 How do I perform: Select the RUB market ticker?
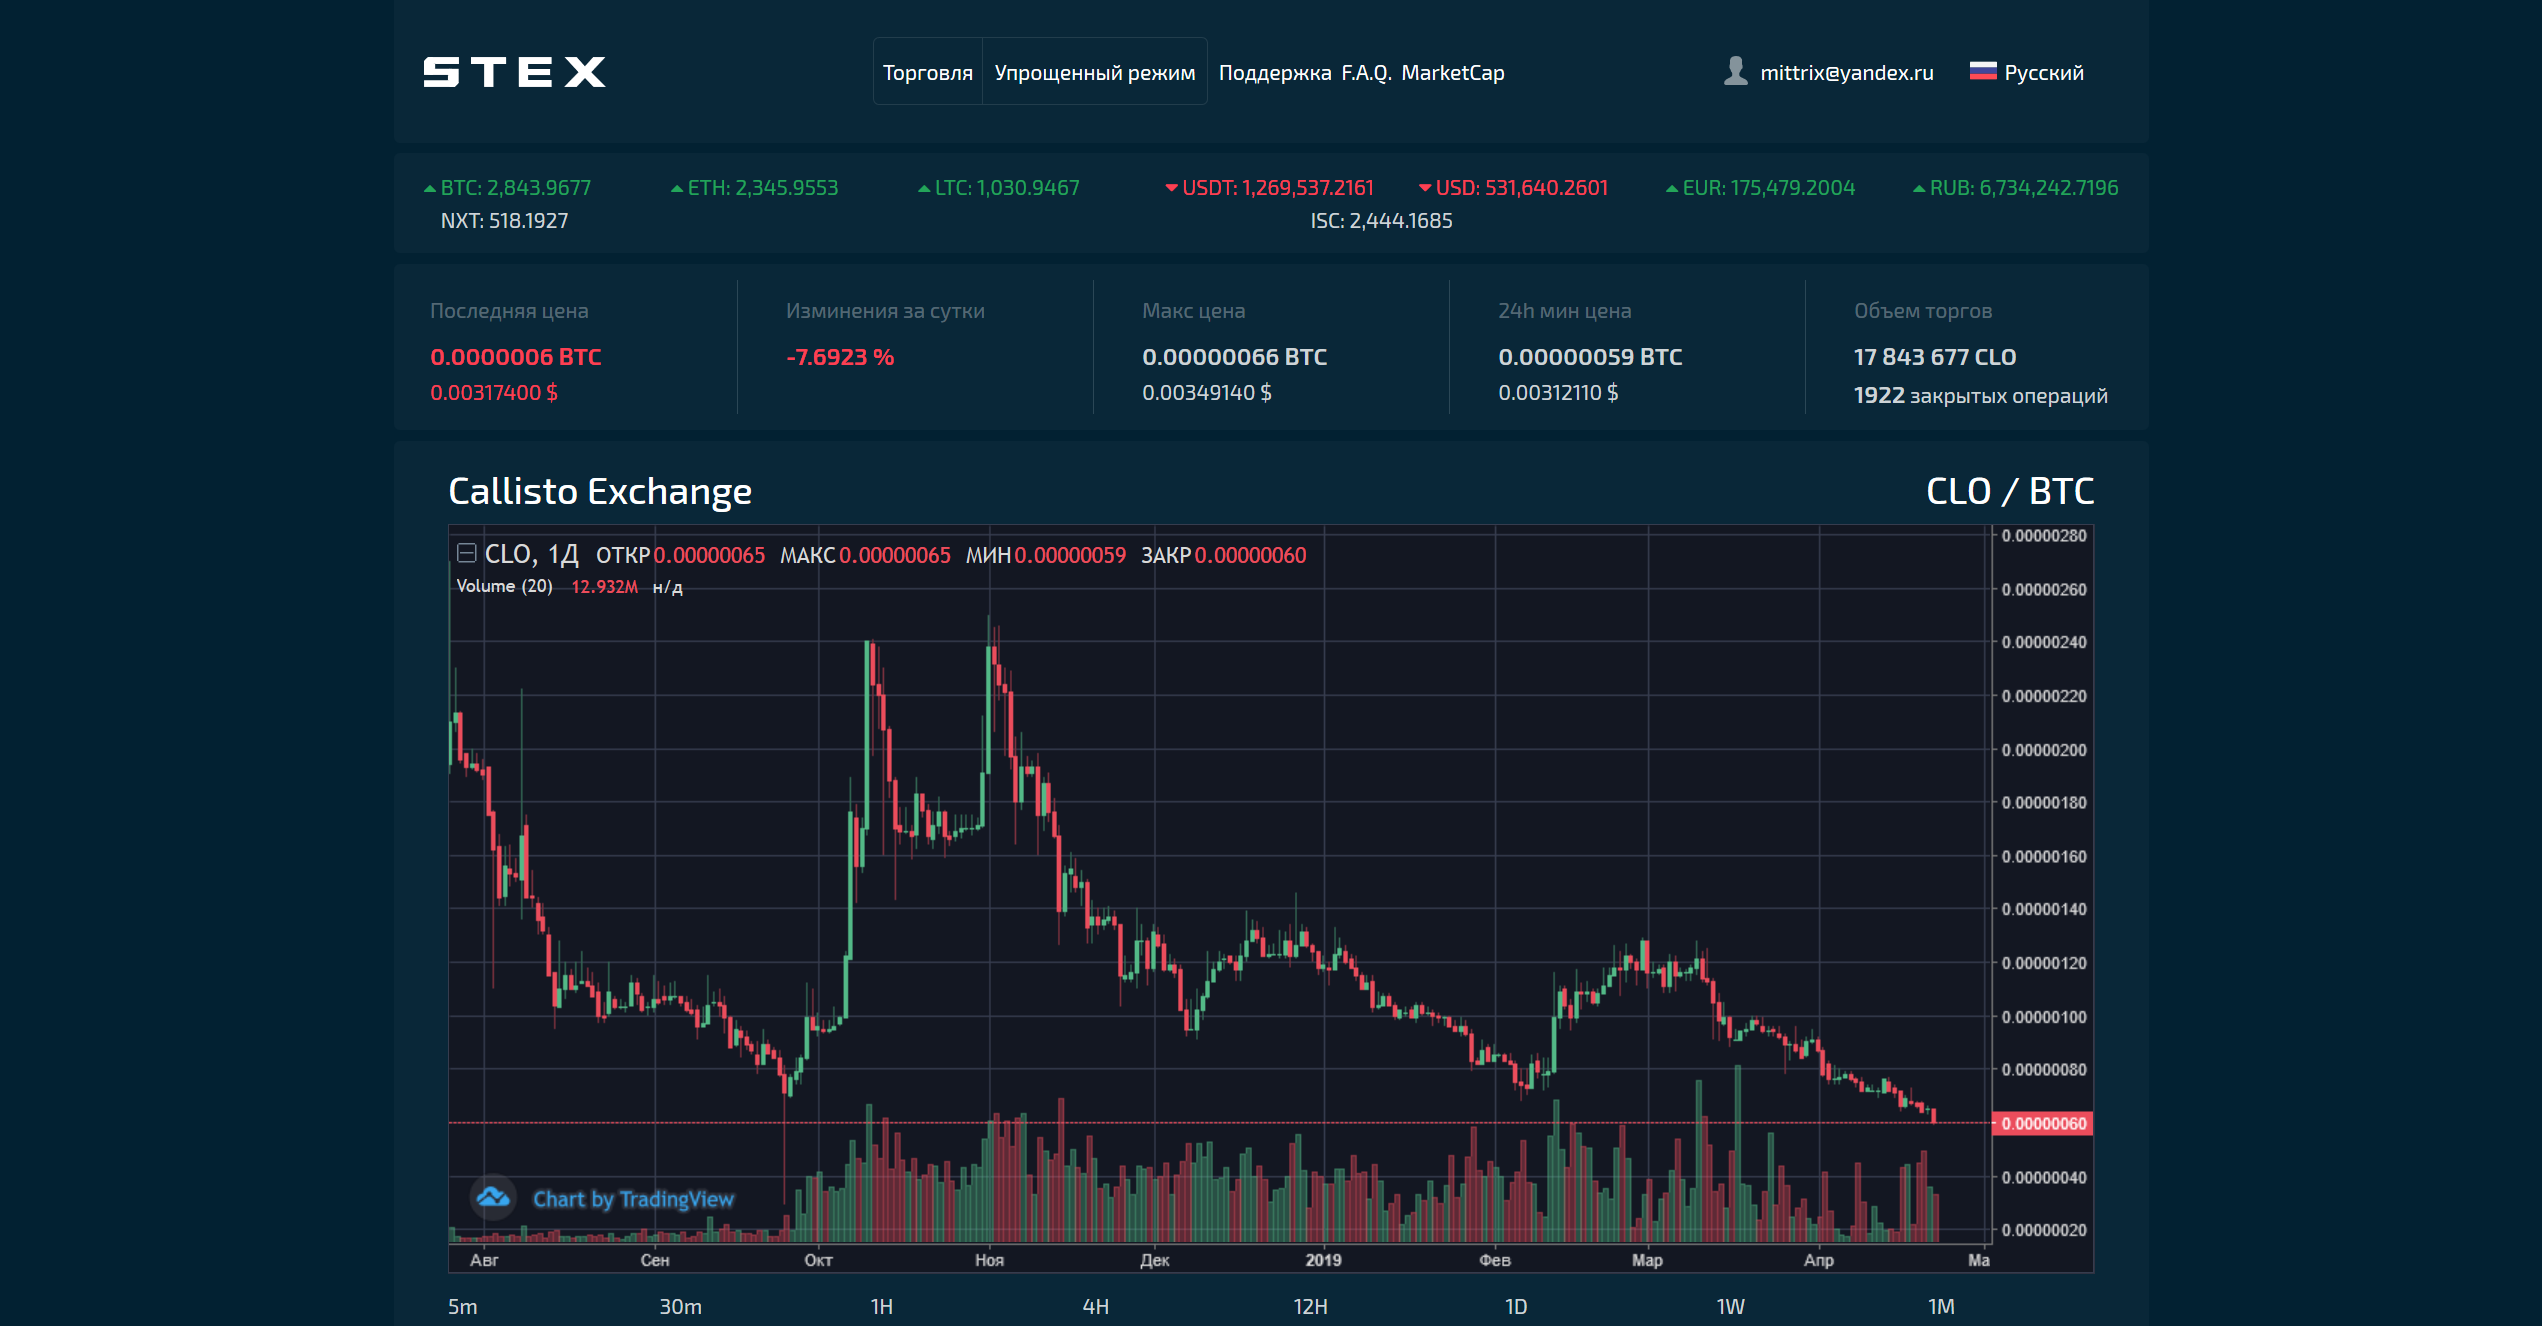[x=2015, y=188]
